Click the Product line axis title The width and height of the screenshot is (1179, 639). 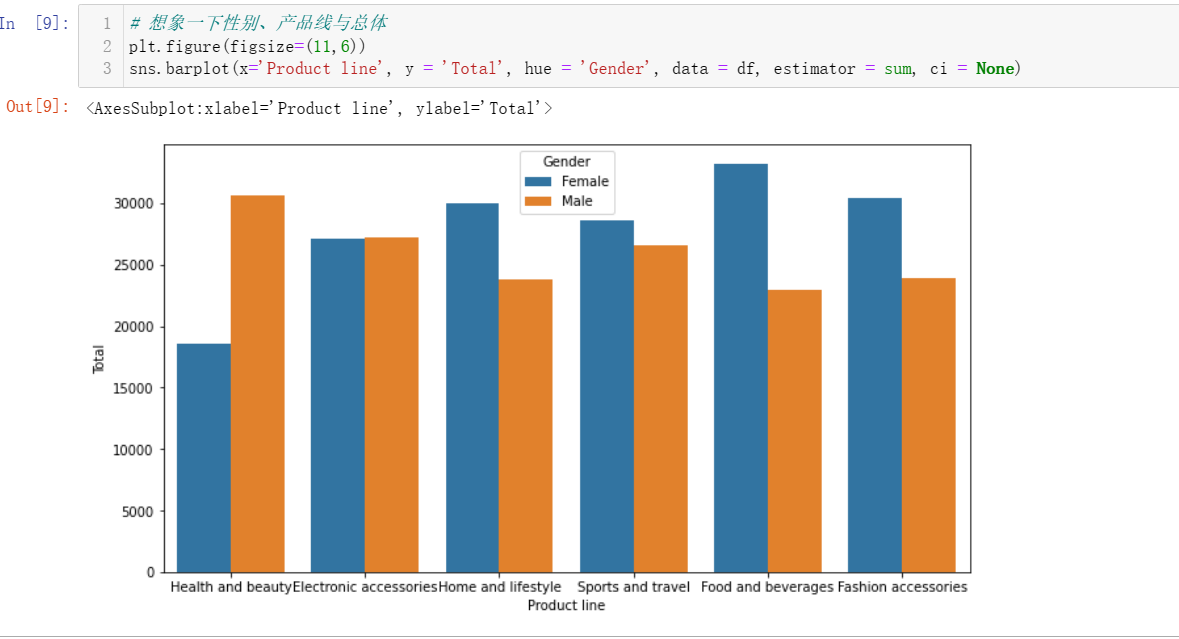pos(566,605)
